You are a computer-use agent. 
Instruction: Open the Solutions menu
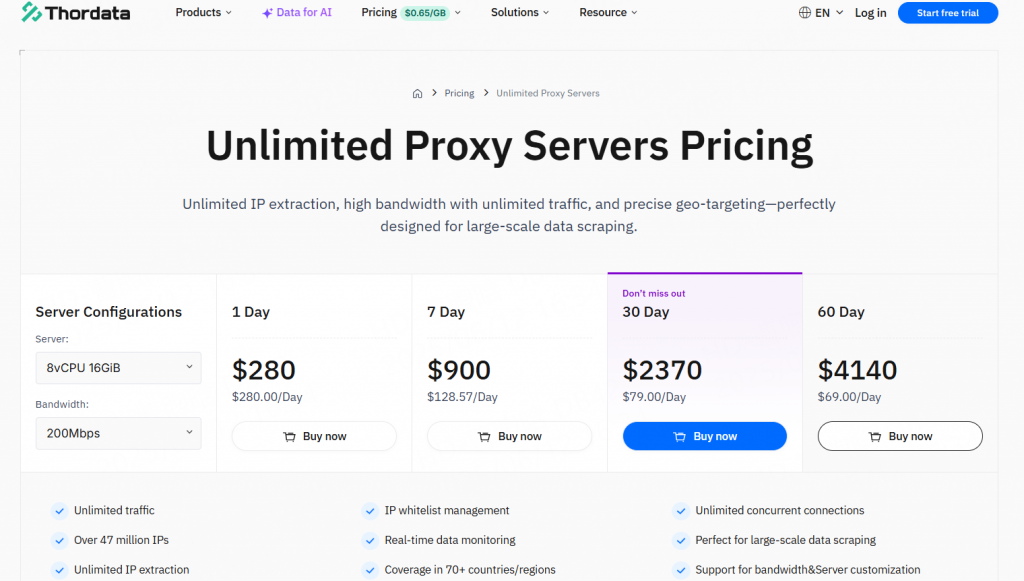tap(520, 12)
